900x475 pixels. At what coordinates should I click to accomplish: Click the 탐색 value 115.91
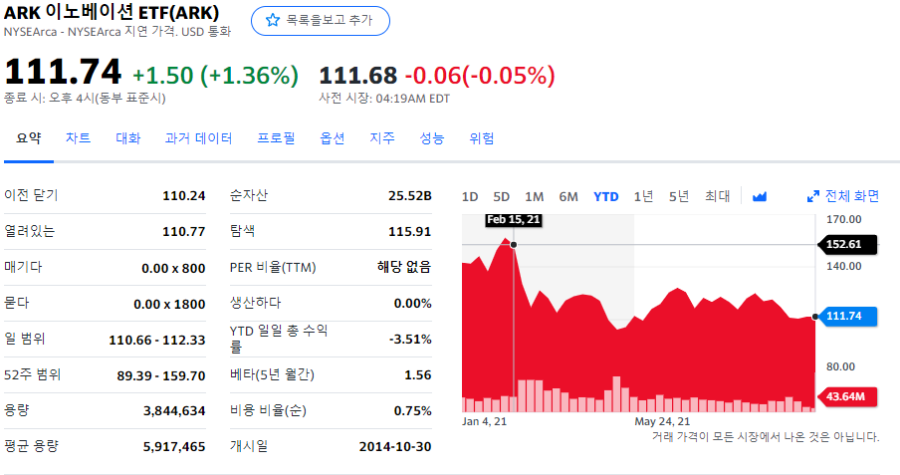click(x=410, y=232)
